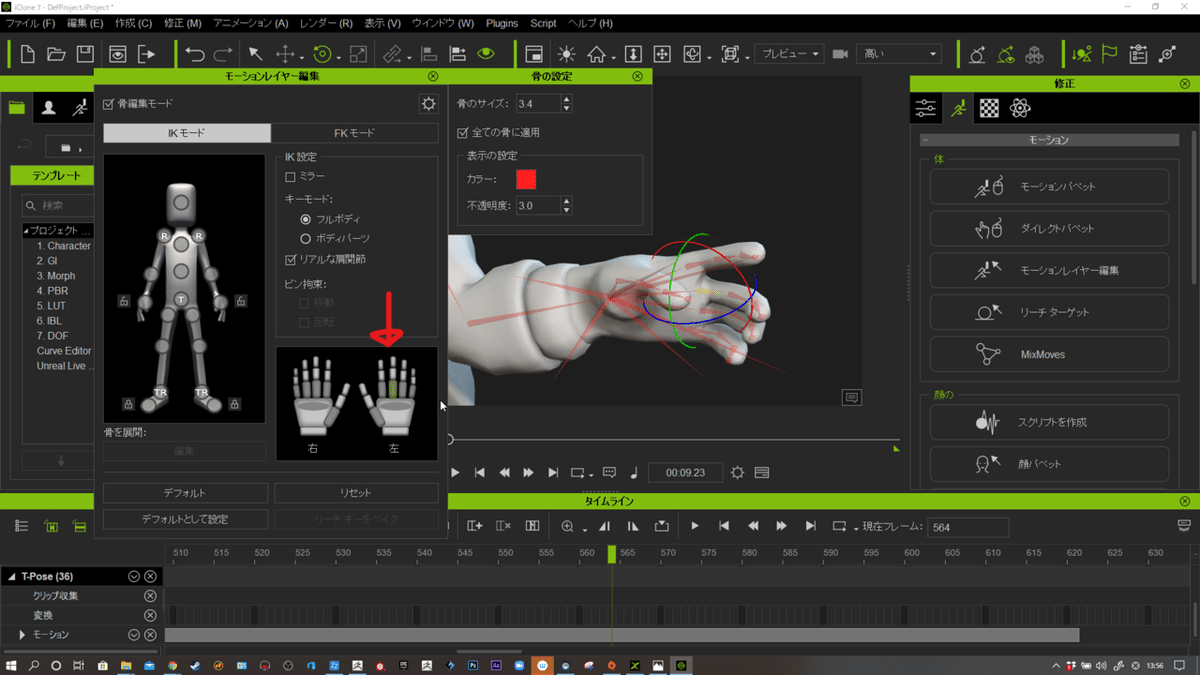Toggle the 全ての骨に適用 checkbox
The width and height of the screenshot is (1200, 675).
[462, 132]
